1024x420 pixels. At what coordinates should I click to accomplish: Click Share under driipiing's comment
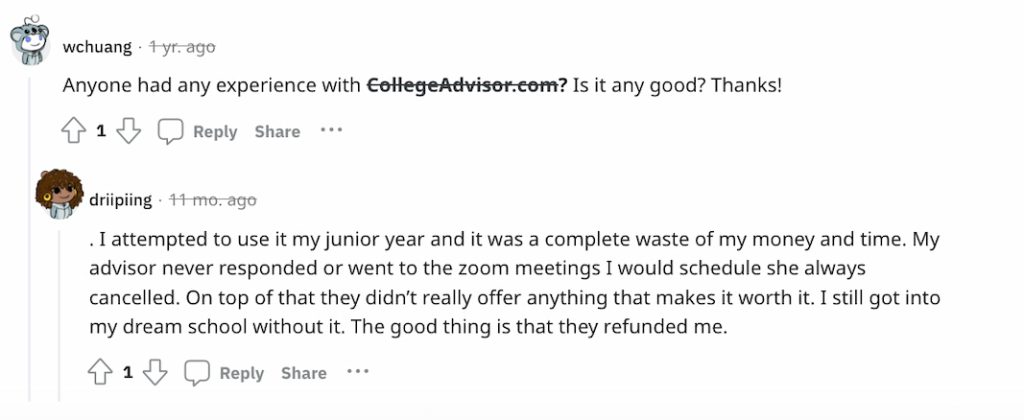(x=304, y=373)
